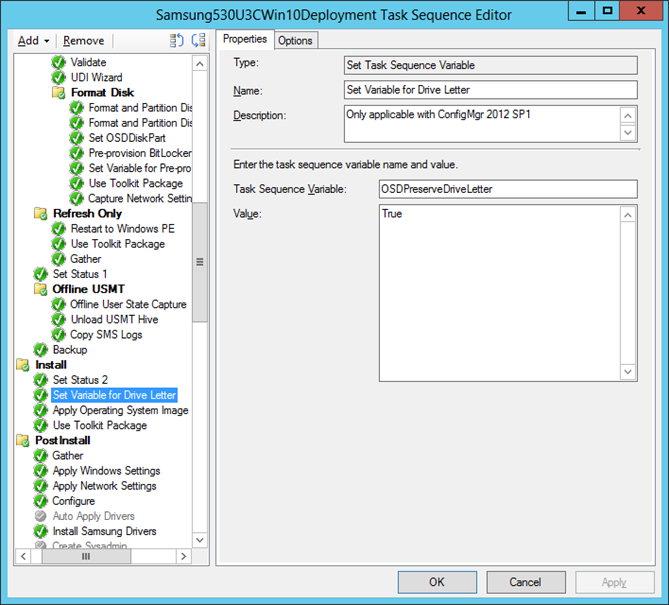Image resolution: width=669 pixels, height=605 pixels.
Task: Click the Install group folder icon
Action: [23, 365]
